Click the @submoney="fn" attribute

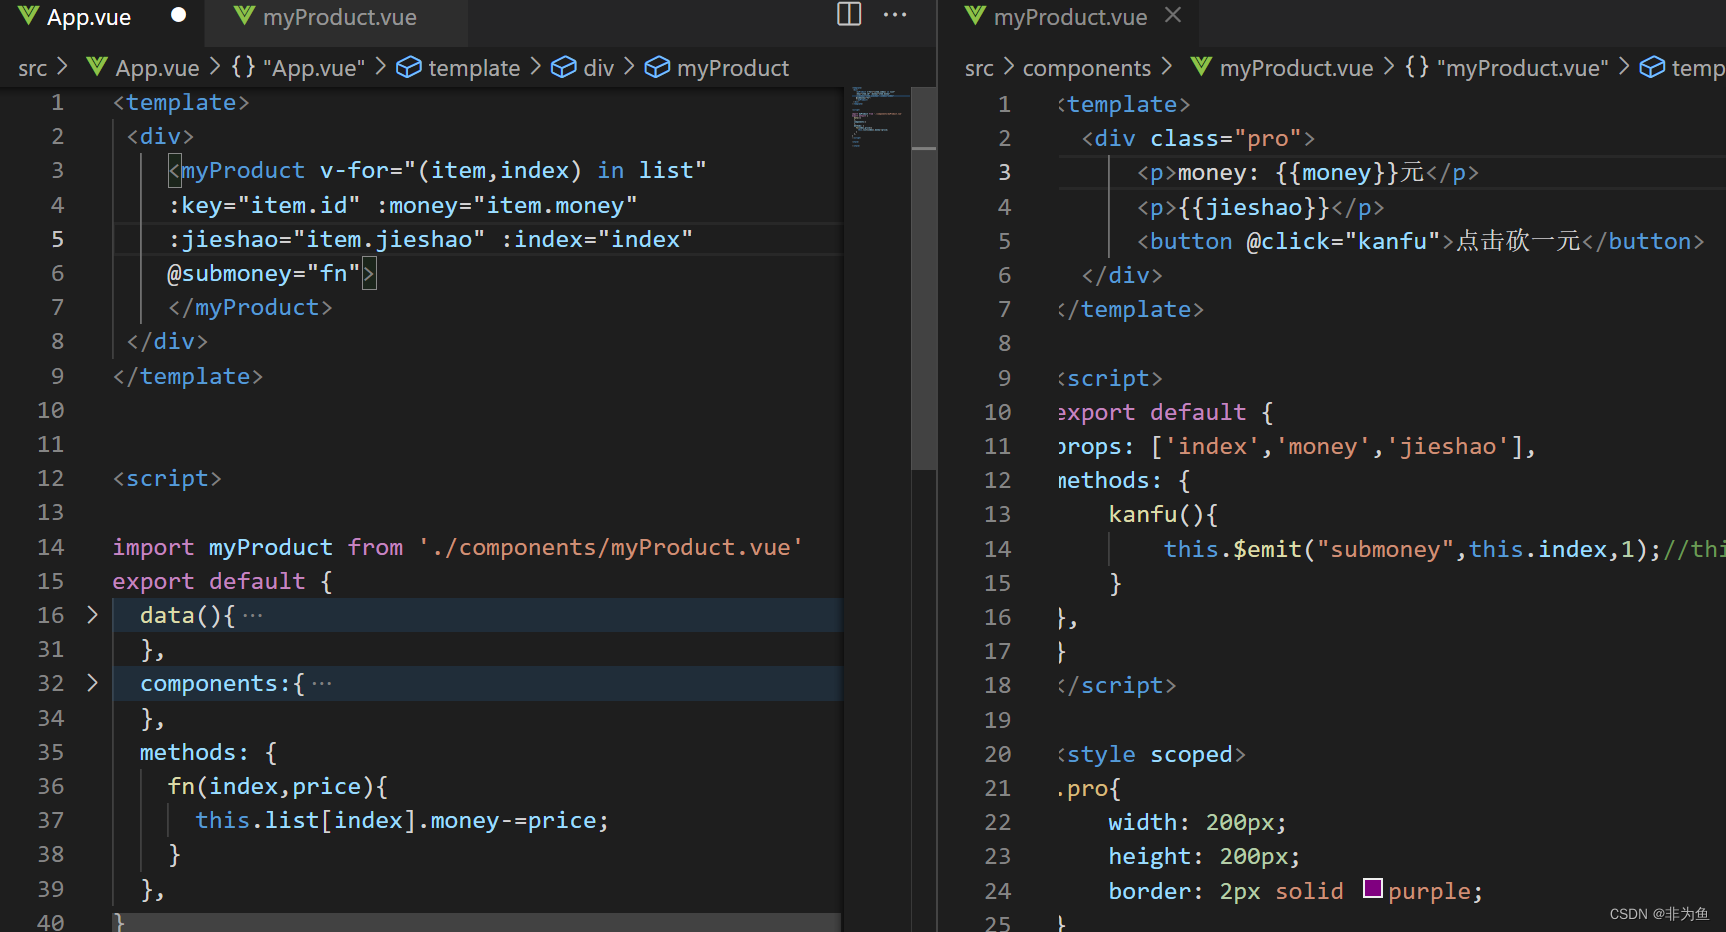click(x=263, y=273)
